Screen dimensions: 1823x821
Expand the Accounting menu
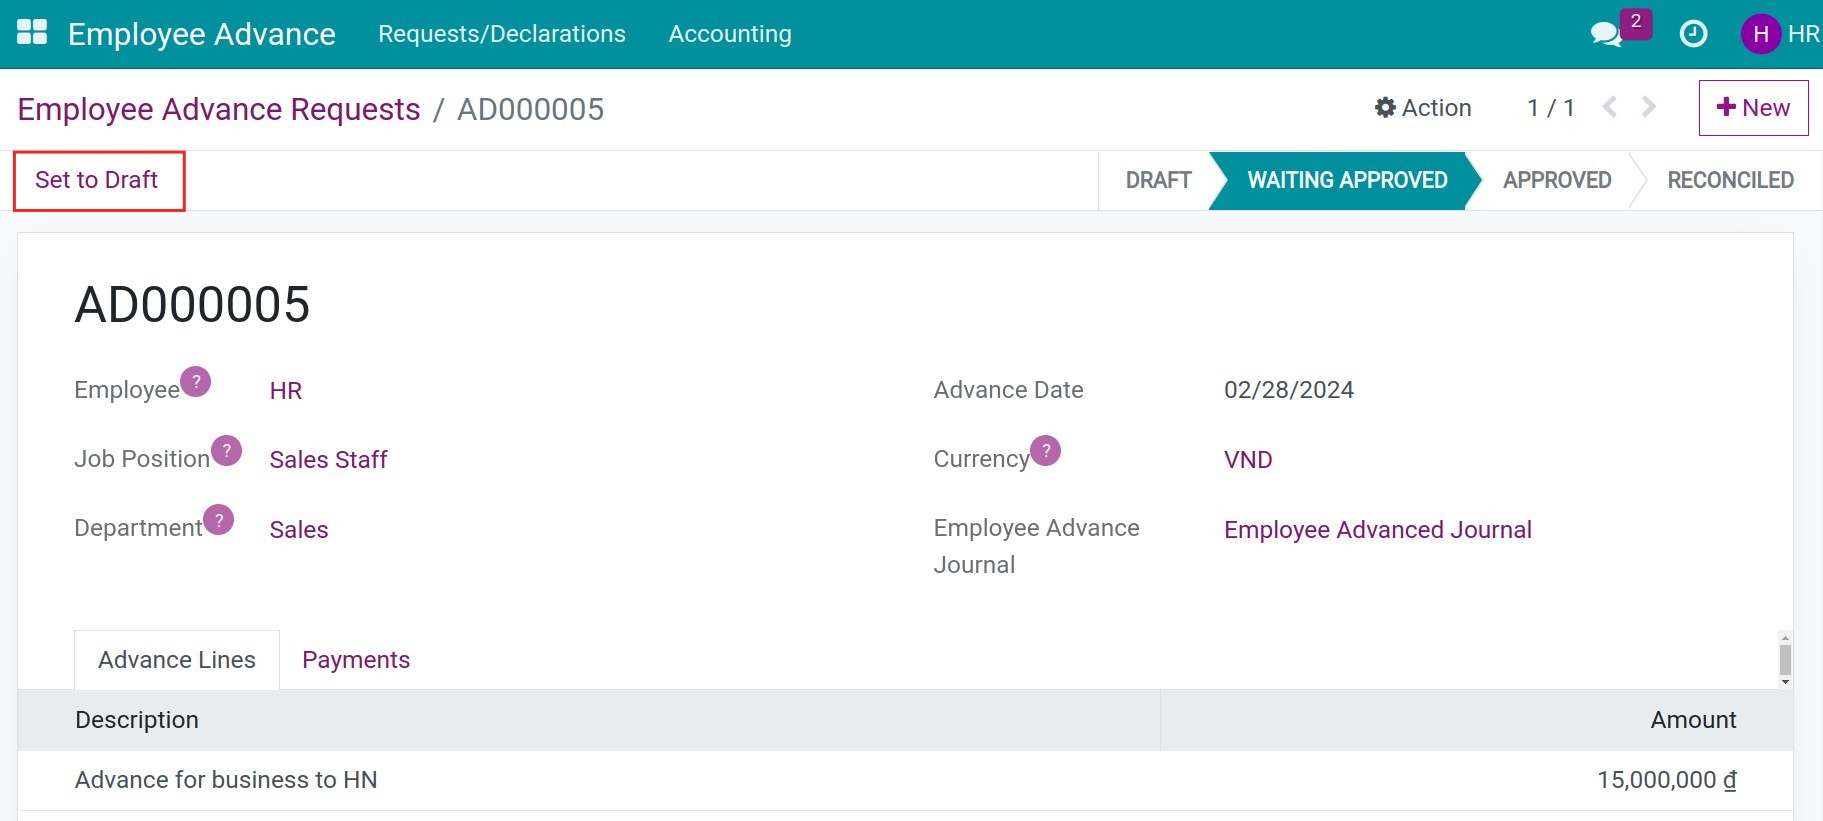[729, 34]
